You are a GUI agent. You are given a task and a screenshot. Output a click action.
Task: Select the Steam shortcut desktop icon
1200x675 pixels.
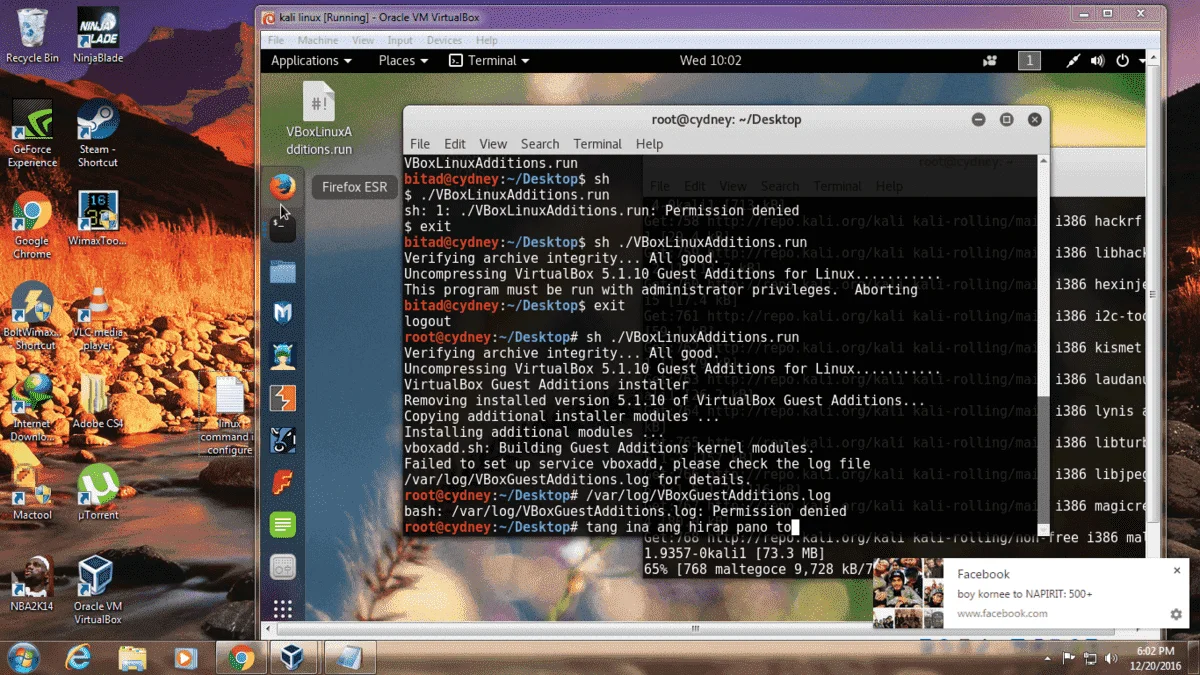pos(98,134)
